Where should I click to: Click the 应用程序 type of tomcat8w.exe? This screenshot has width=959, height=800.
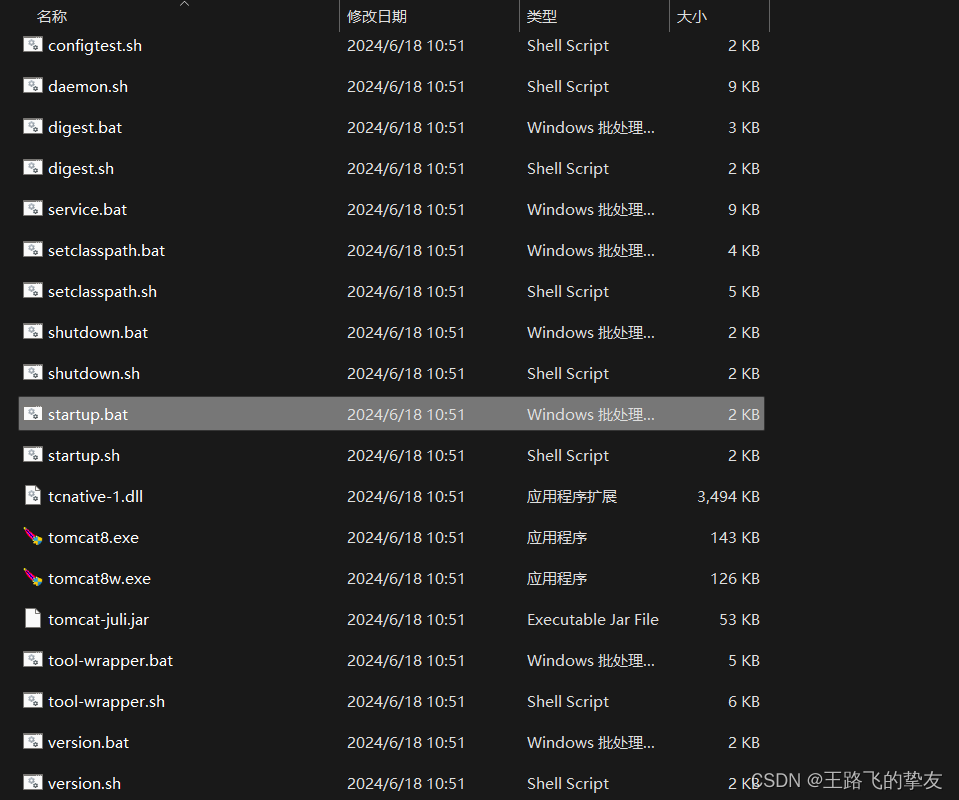[557, 578]
